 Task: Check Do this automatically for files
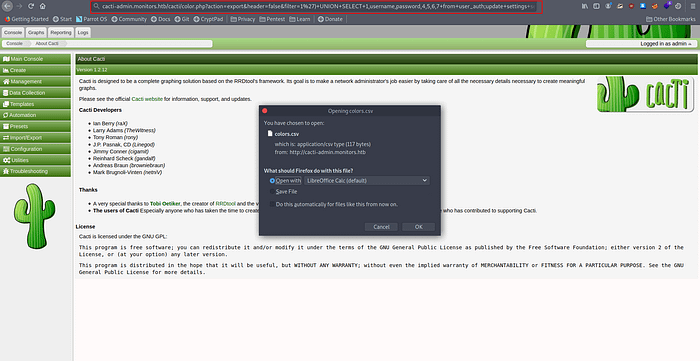coord(272,204)
